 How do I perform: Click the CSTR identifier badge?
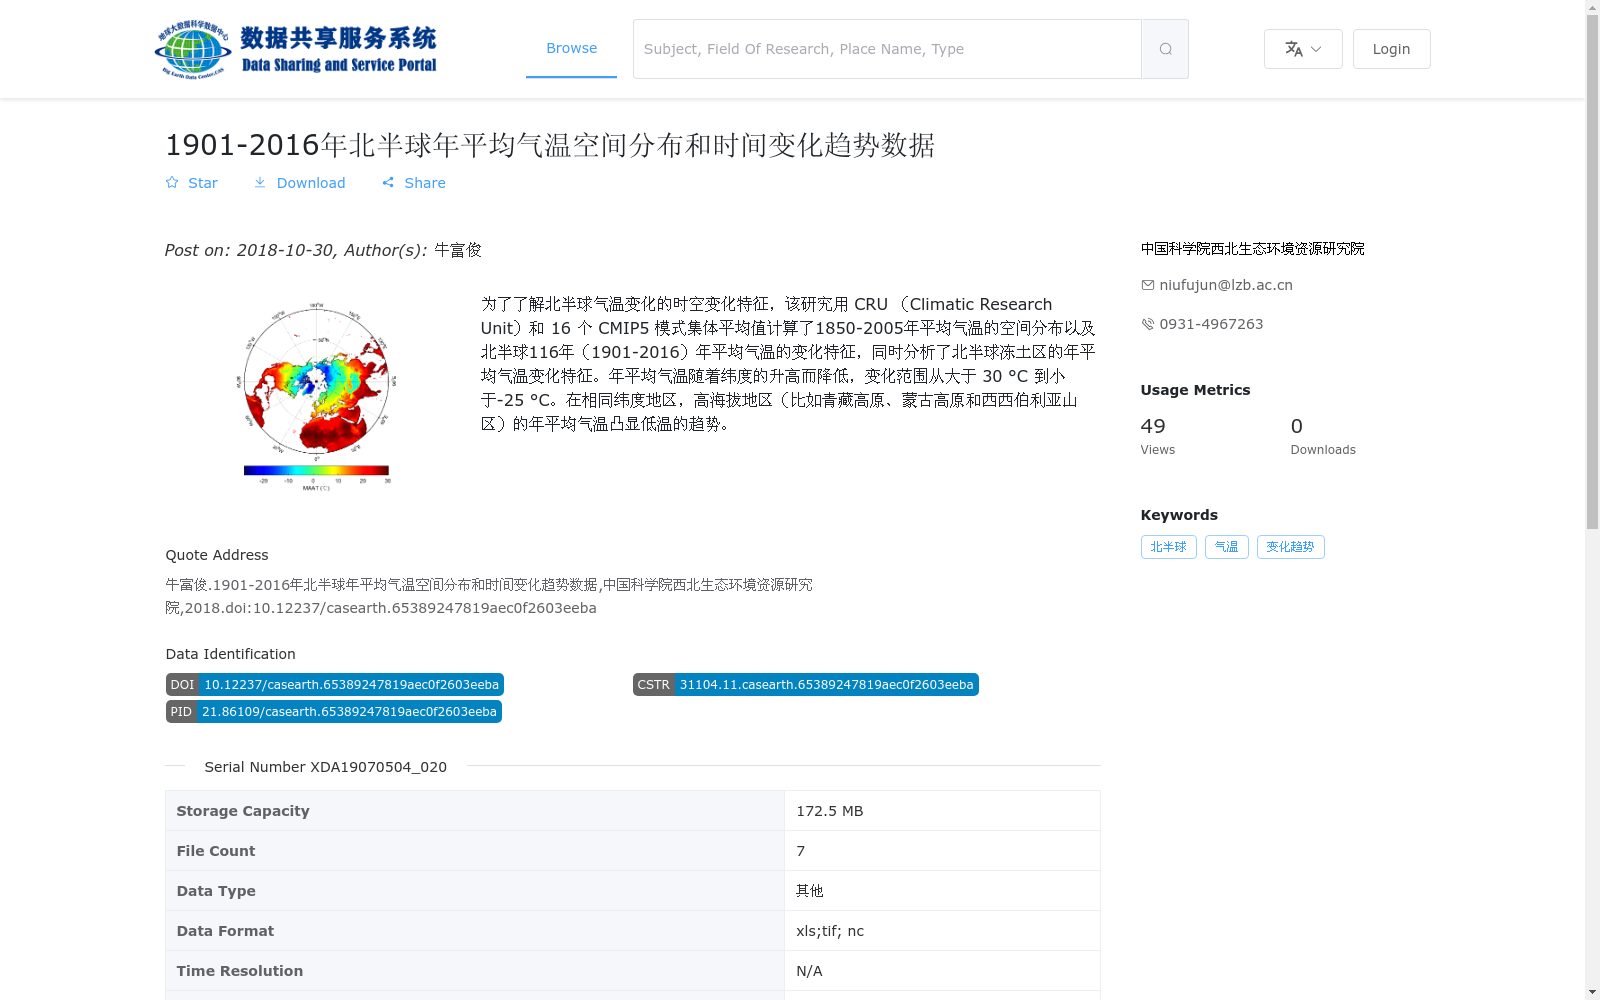[805, 685]
